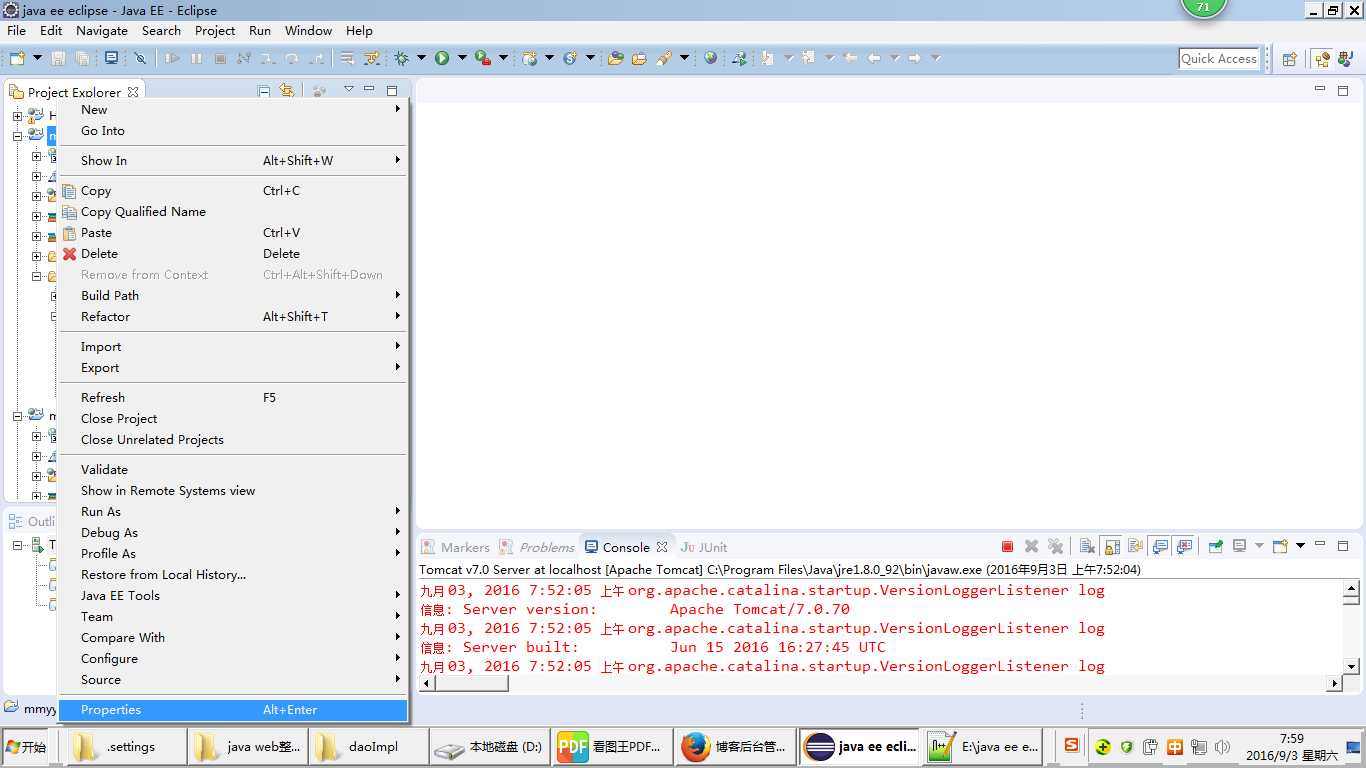Image resolution: width=1366 pixels, height=768 pixels.
Task: Click the Open Task folder icon
Action: click(639, 59)
